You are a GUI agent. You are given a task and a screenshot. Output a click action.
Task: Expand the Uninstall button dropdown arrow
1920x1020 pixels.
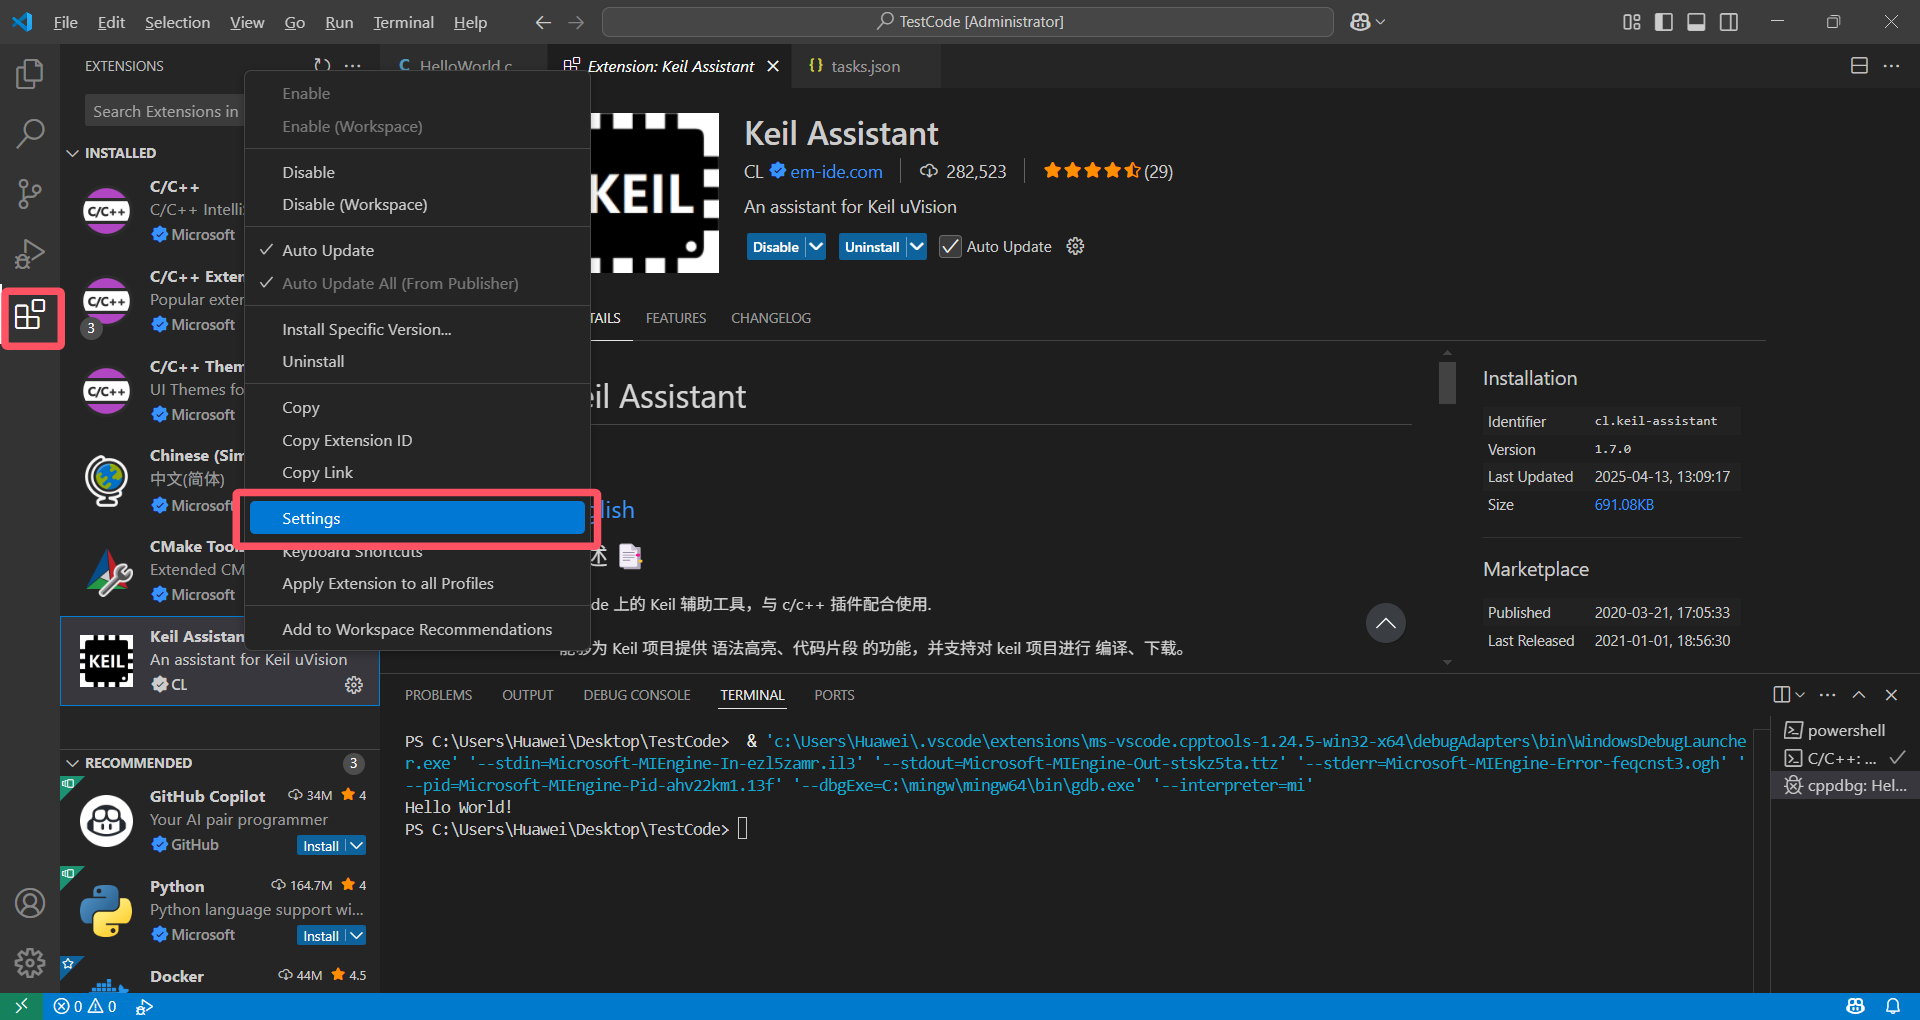coord(917,246)
